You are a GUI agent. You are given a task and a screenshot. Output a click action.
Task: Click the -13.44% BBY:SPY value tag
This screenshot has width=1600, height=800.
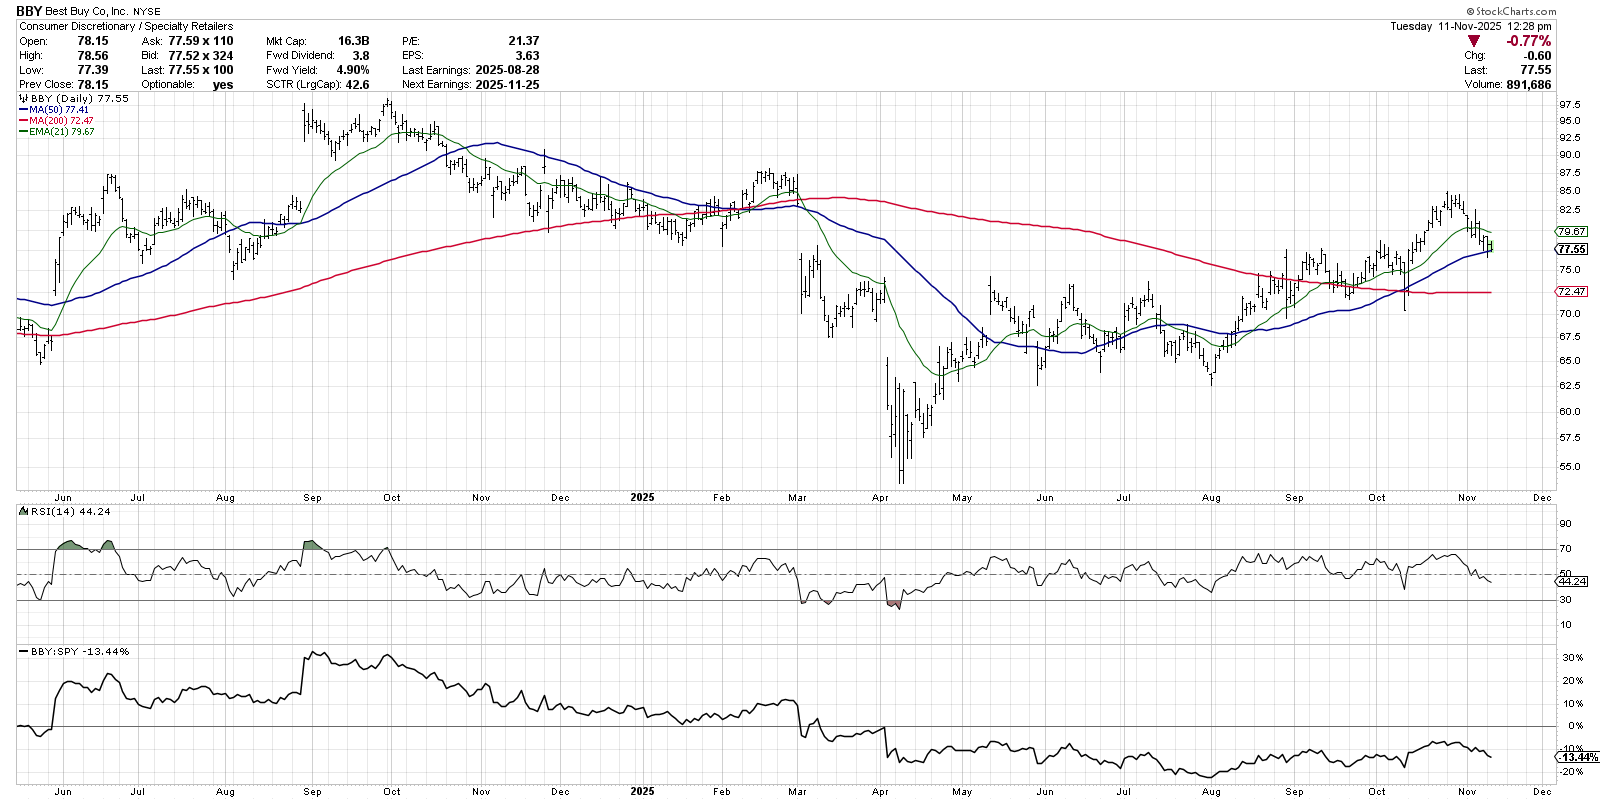[1574, 757]
